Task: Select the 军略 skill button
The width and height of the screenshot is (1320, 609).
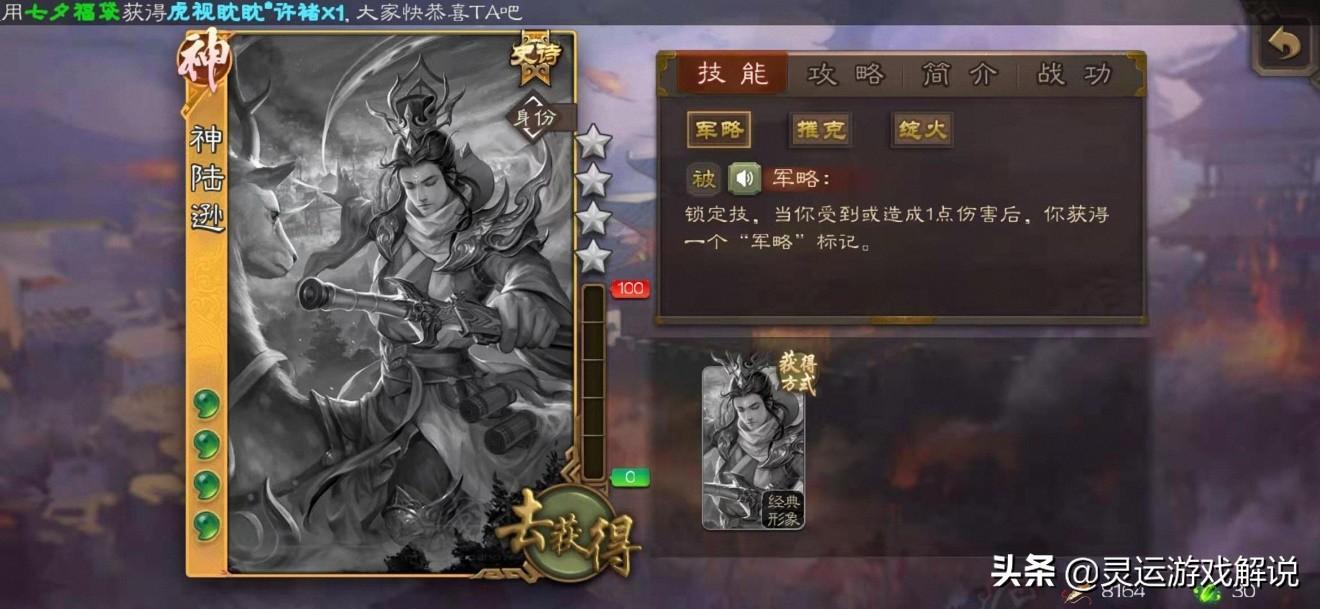Action: point(718,130)
